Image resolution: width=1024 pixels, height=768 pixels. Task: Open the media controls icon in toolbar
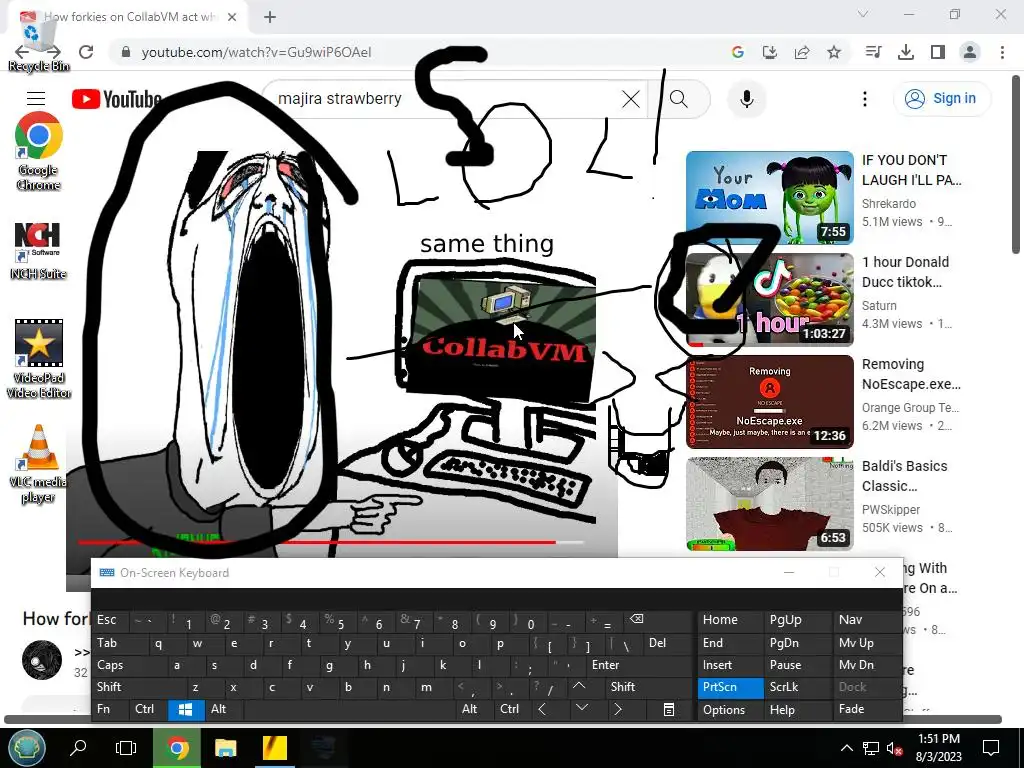coord(873,52)
